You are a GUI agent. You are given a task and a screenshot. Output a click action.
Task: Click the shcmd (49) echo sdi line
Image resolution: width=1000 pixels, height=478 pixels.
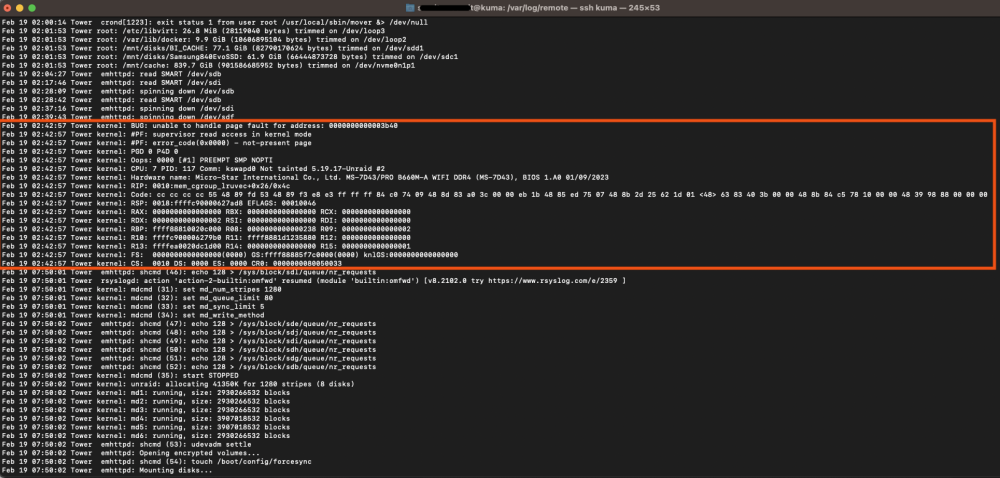click(x=189, y=341)
